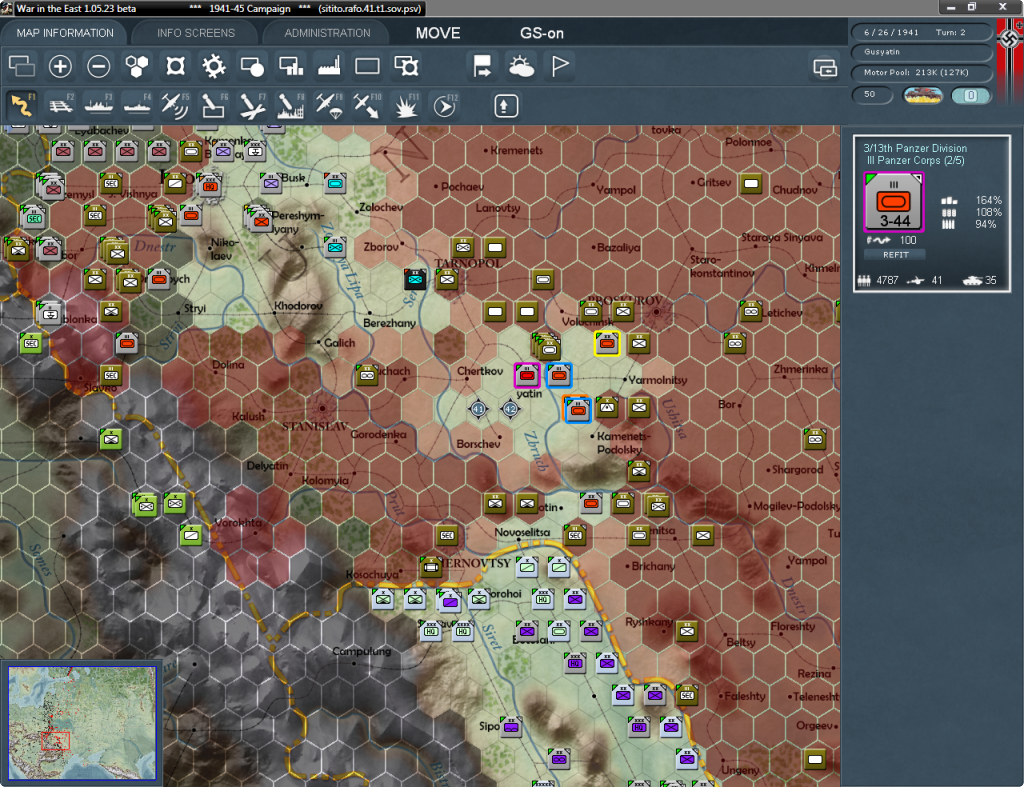This screenshot has height=787, width=1024.
Task: Switch to the ADMINISTRATION tab
Action: [x=327, y=33]
